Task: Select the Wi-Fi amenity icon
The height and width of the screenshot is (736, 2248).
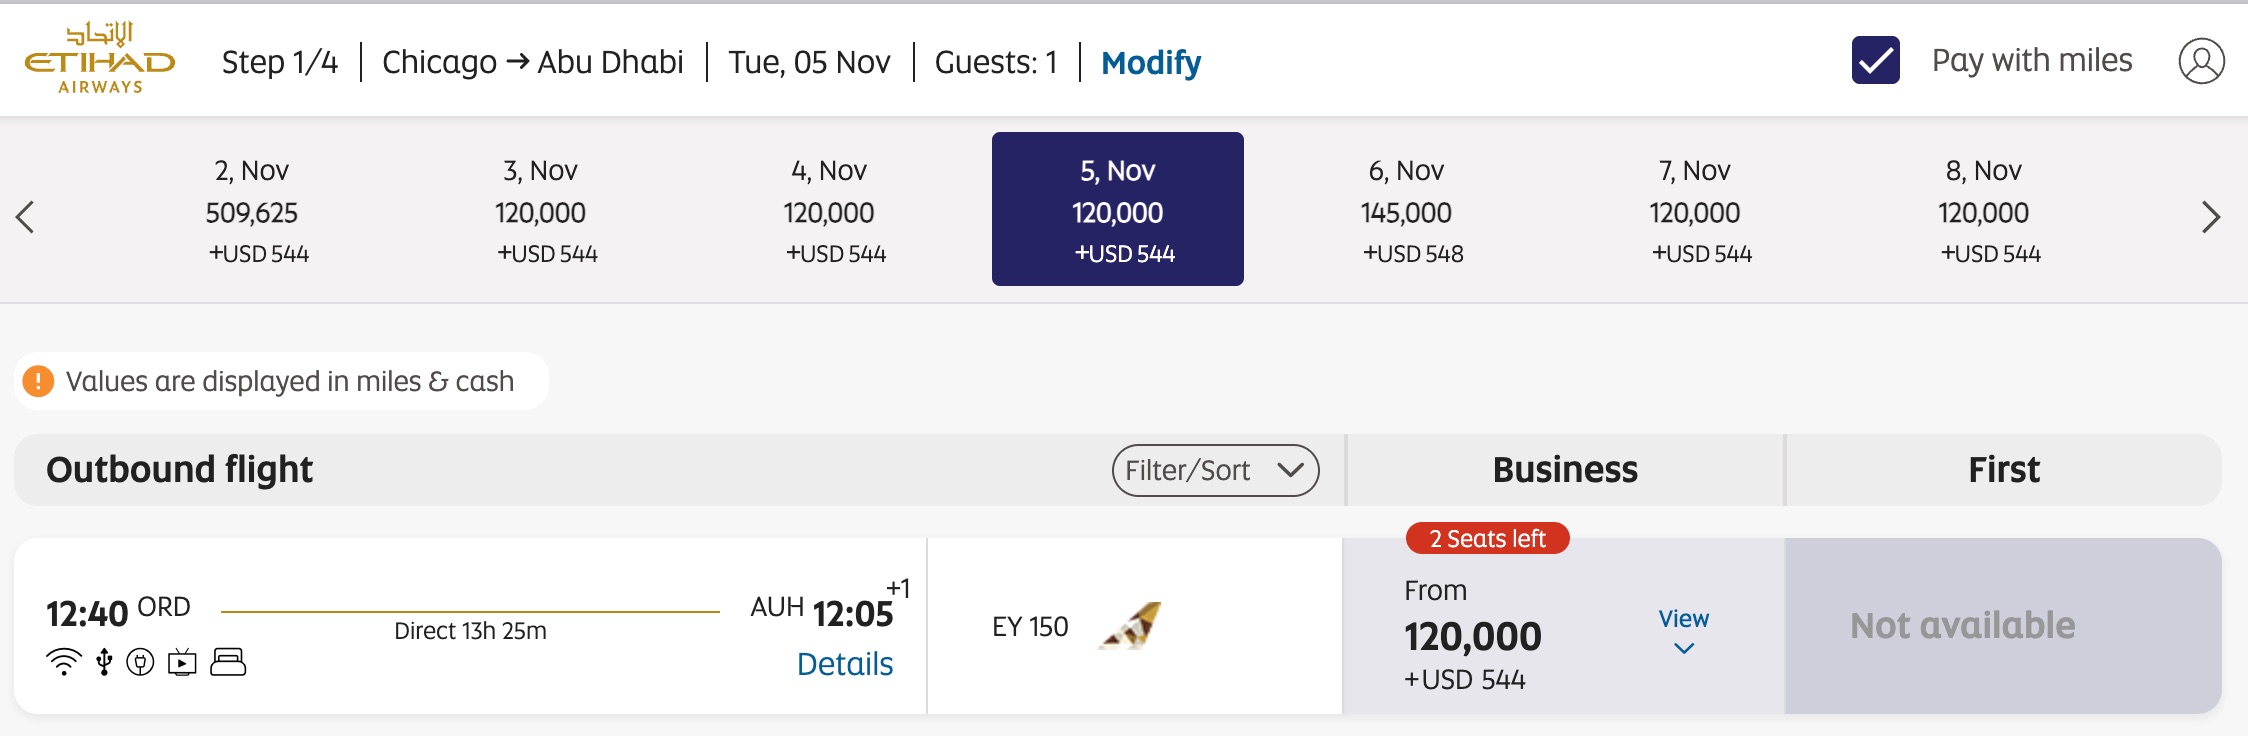Action: point(63,661)
